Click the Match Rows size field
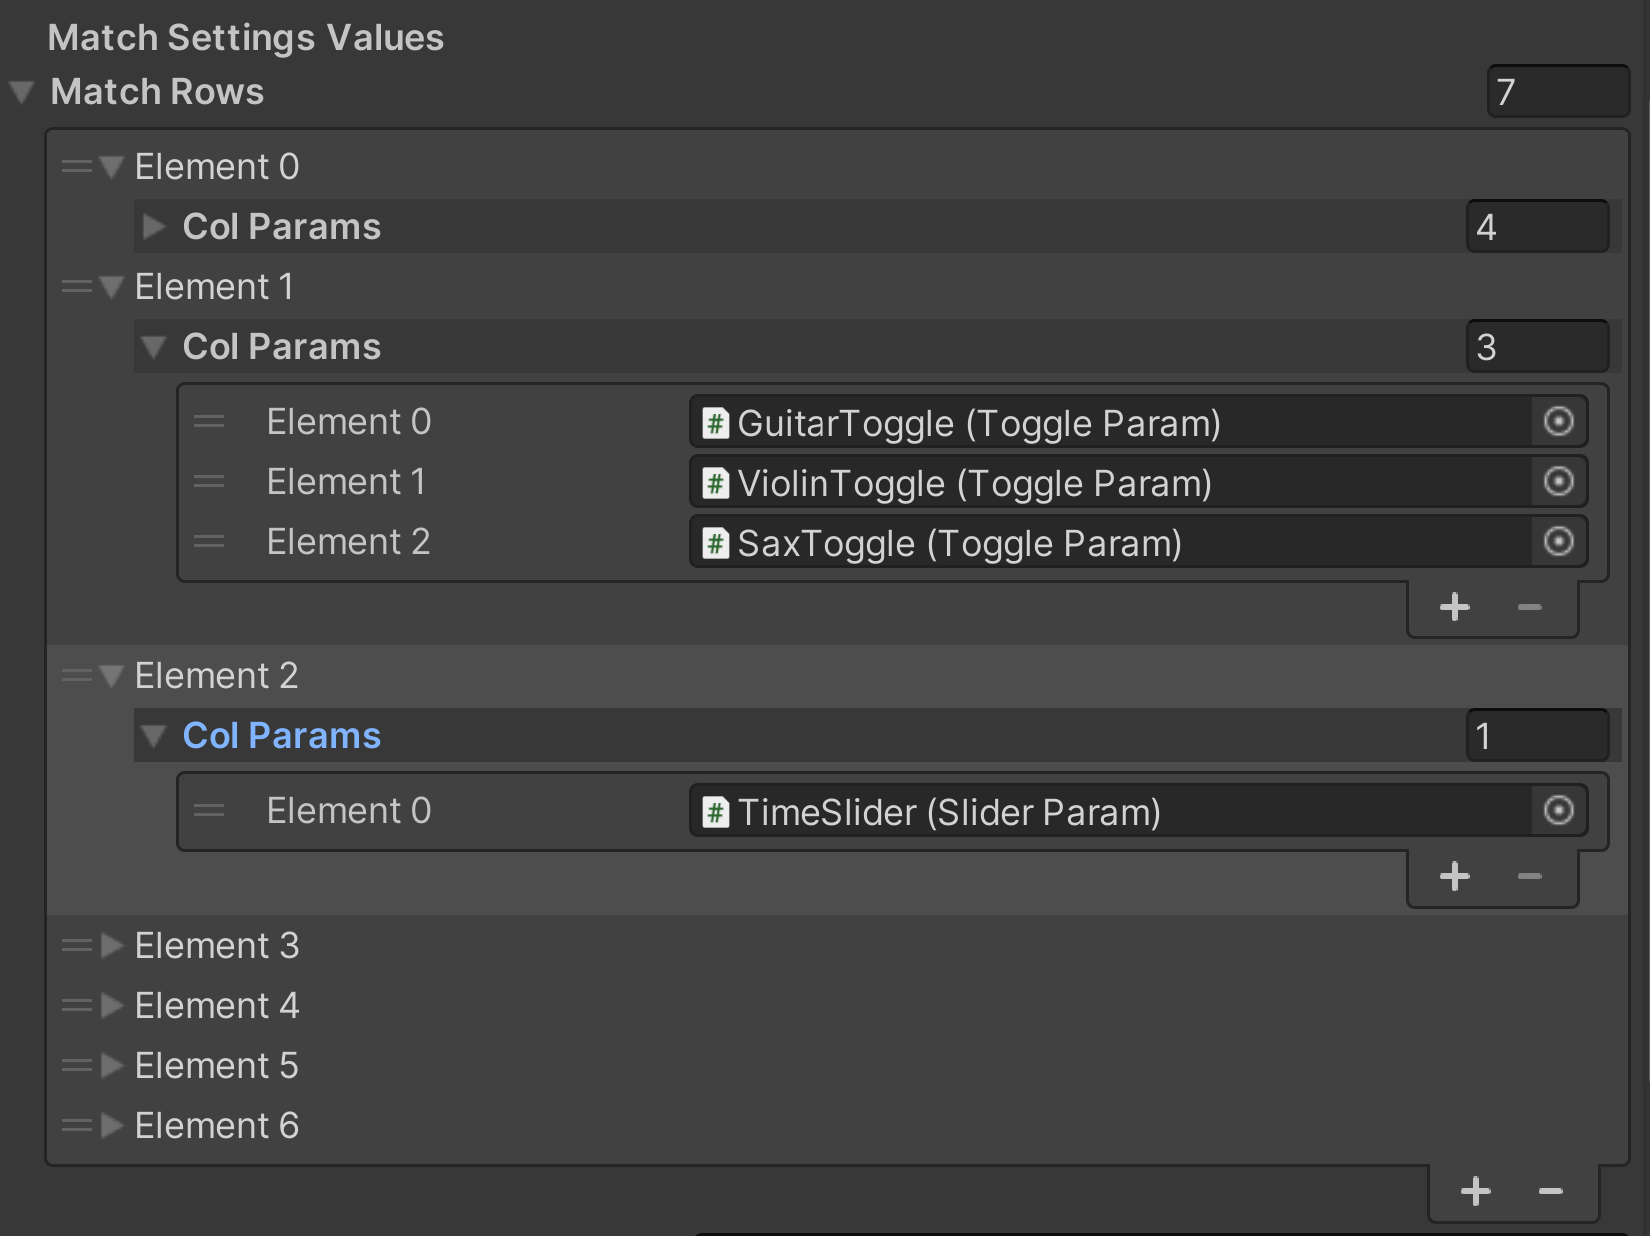 1557,92
